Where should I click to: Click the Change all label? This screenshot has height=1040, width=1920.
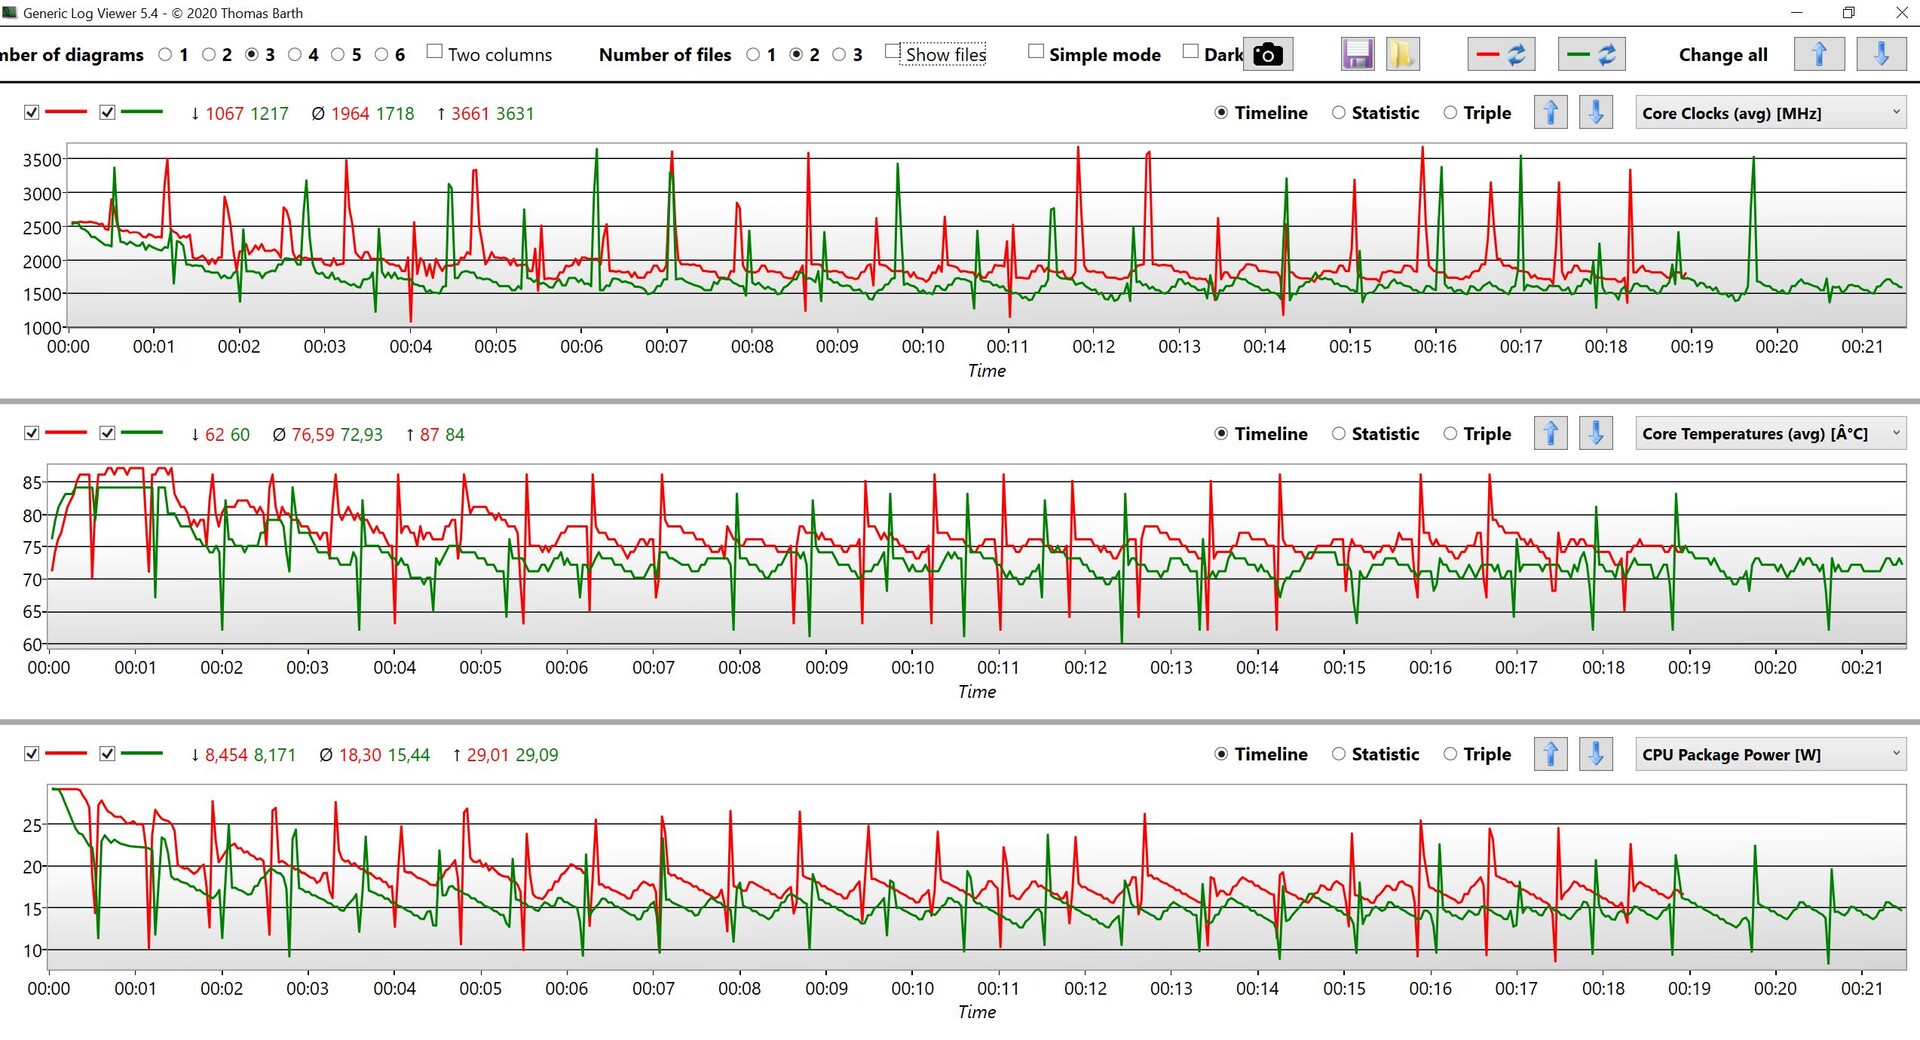click(x=1723, y=55)
